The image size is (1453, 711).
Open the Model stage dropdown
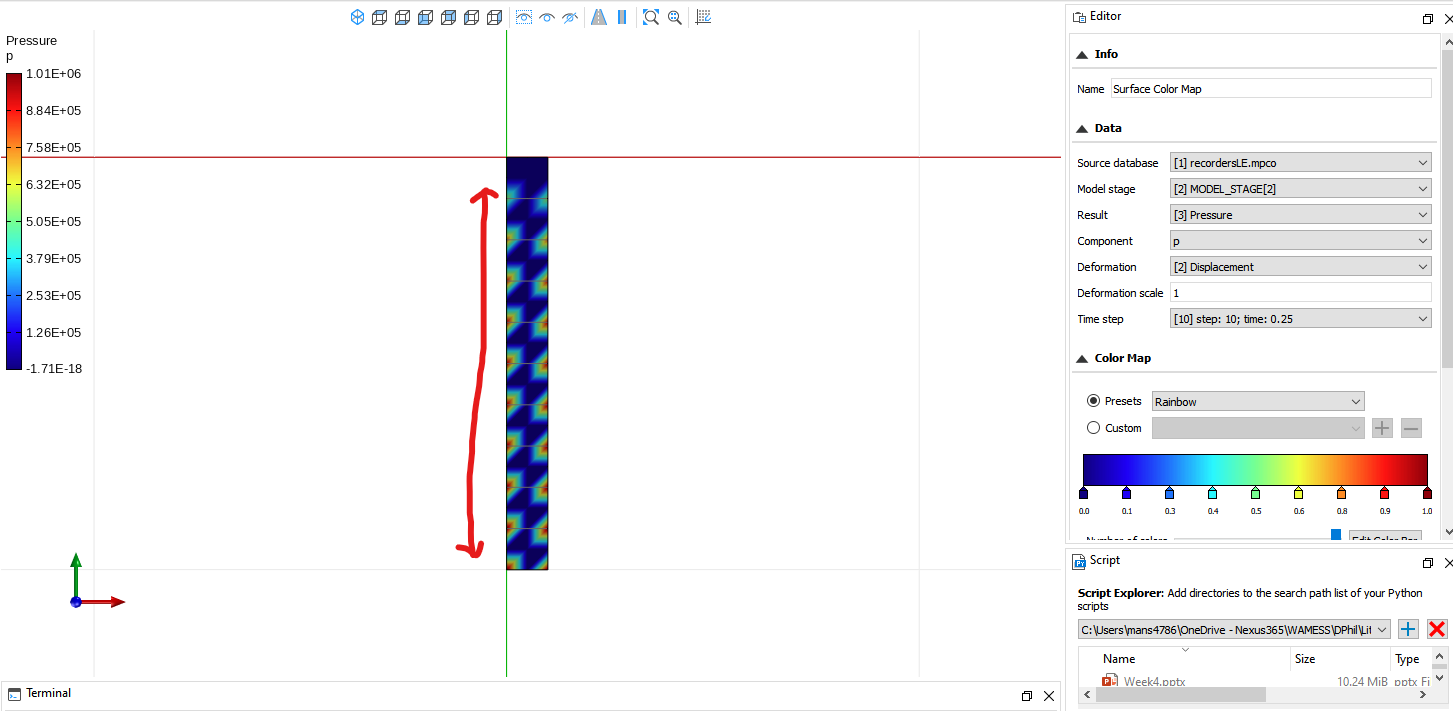click(1301, 189)
